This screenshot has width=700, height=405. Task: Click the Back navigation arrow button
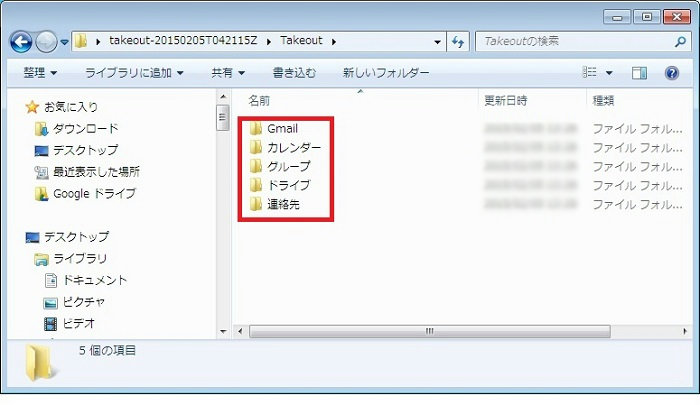coord(21,42)
